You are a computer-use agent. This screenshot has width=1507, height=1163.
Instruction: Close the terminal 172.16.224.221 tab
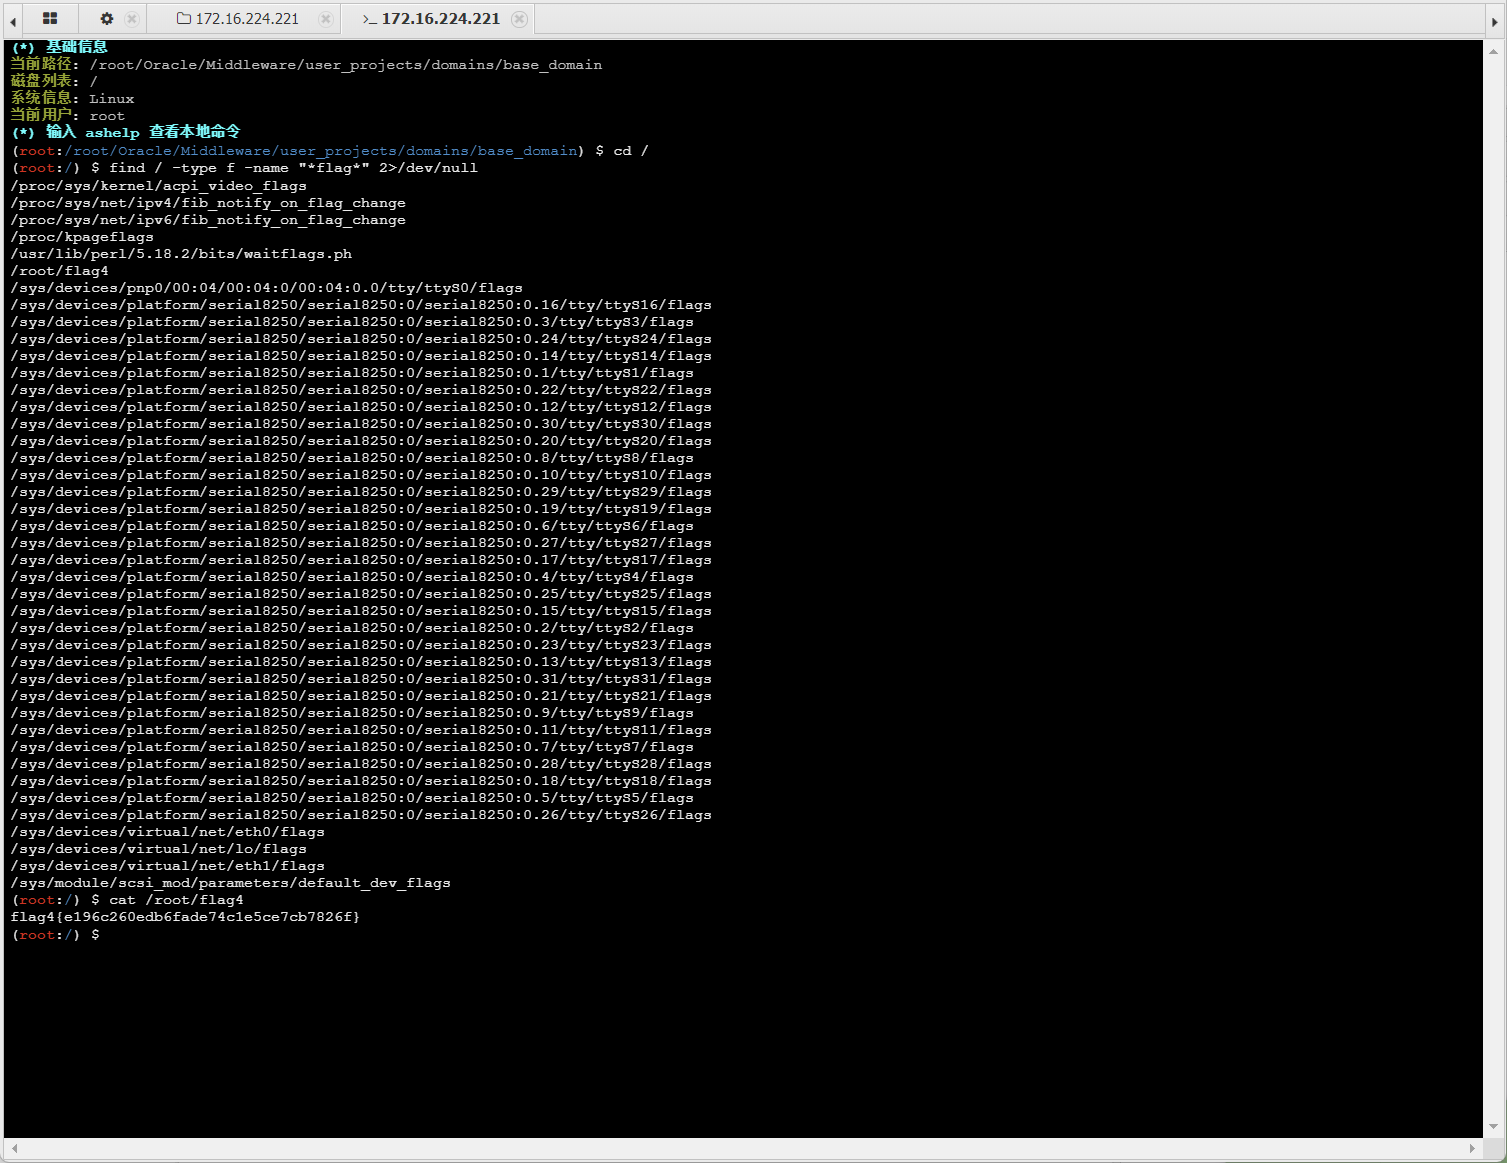click(519, 18)
